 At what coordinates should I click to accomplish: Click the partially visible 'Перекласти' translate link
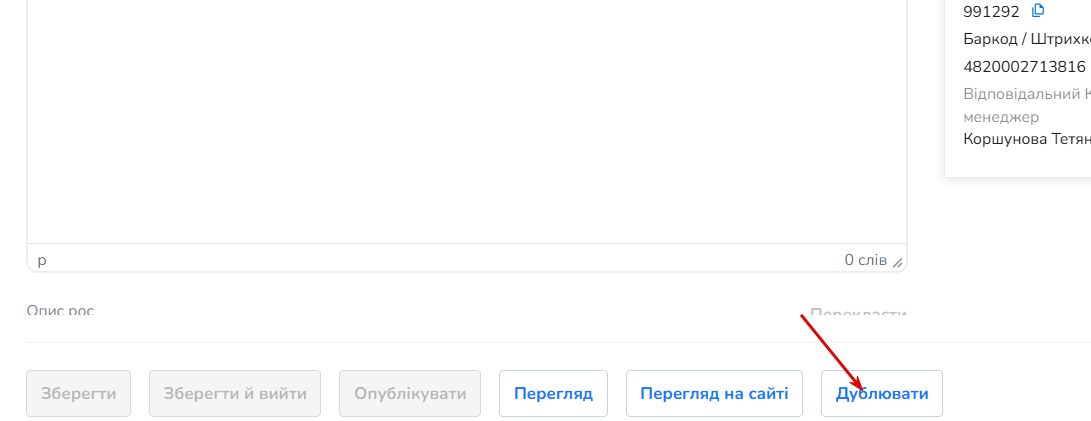click(x=859, y=312)
